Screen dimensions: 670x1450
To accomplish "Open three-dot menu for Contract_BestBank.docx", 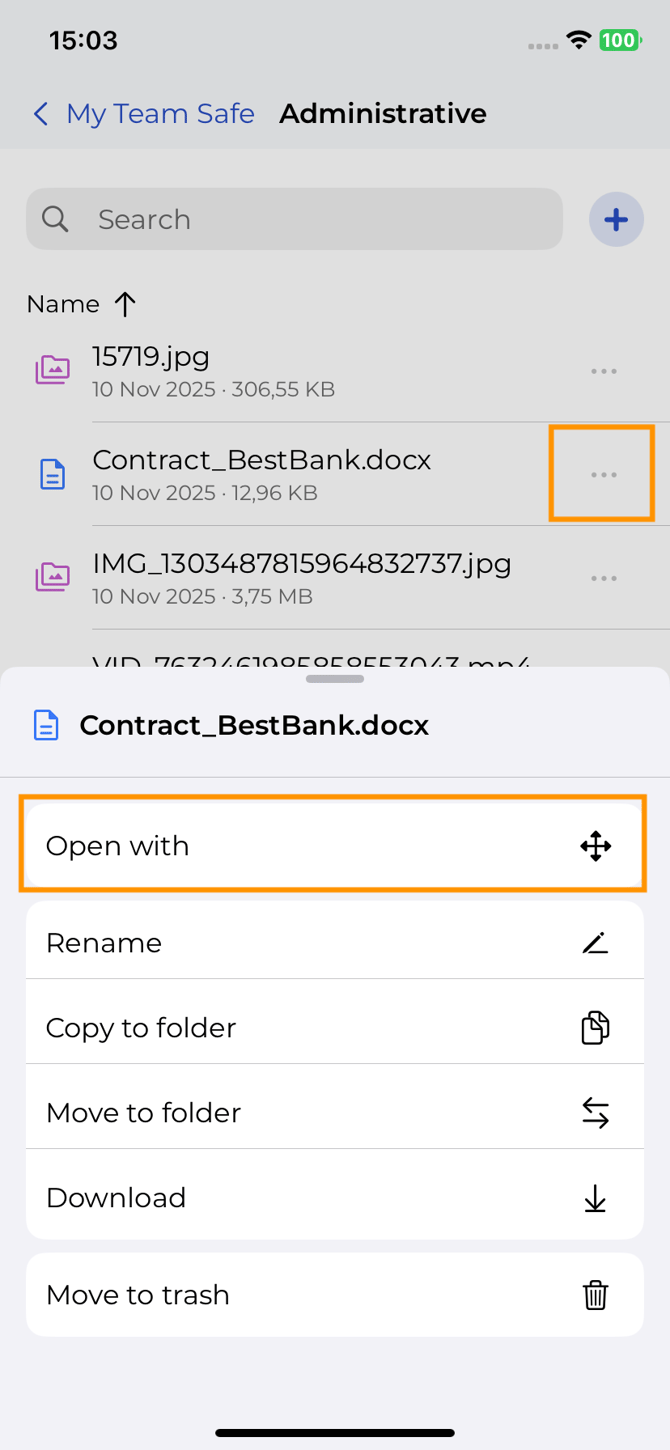I will [x=603, y=475].
